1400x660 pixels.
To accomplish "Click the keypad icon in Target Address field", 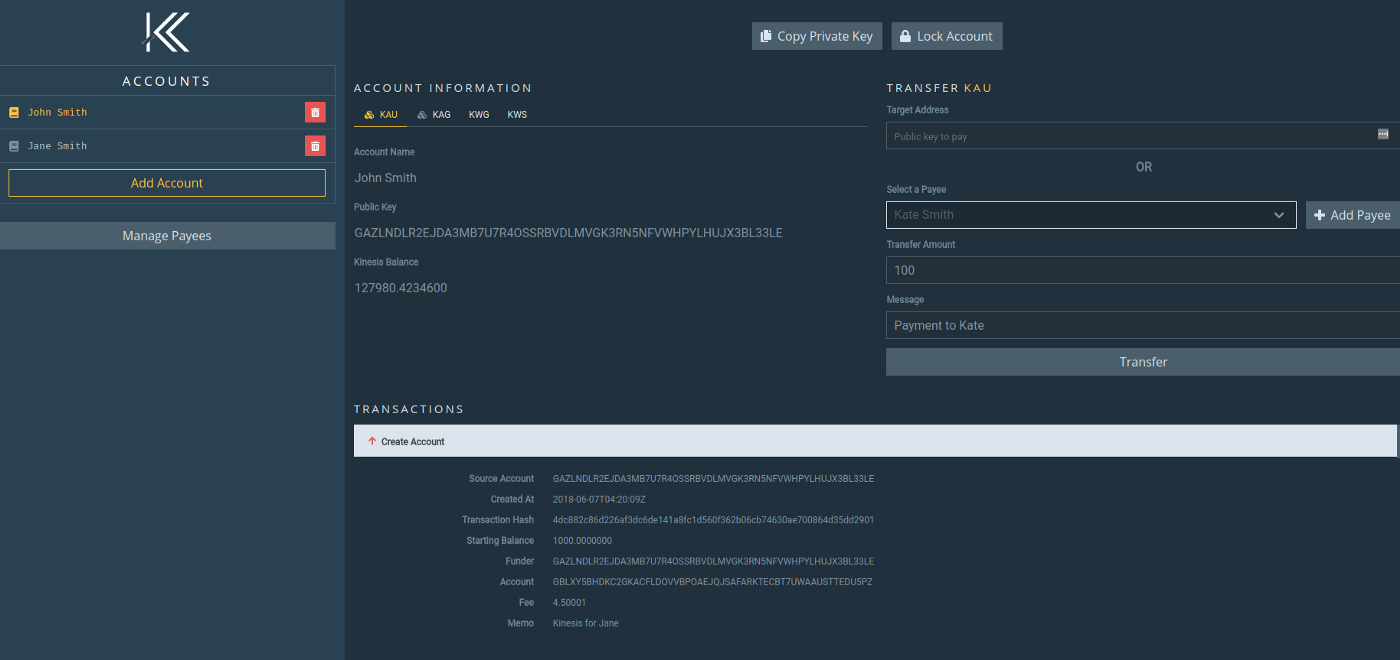I will (1383, 134).
